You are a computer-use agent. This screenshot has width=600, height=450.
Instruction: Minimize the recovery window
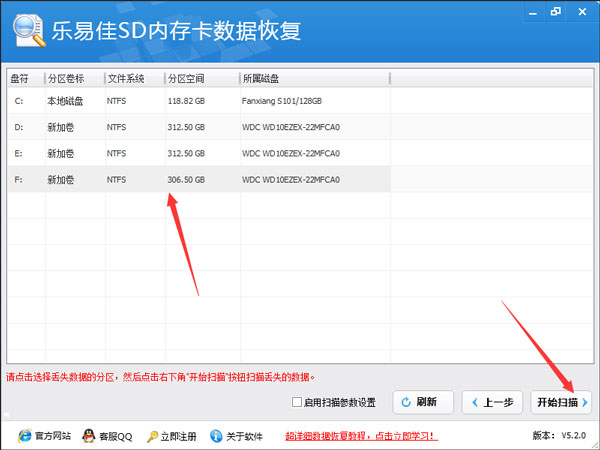[x=533, y=13]
